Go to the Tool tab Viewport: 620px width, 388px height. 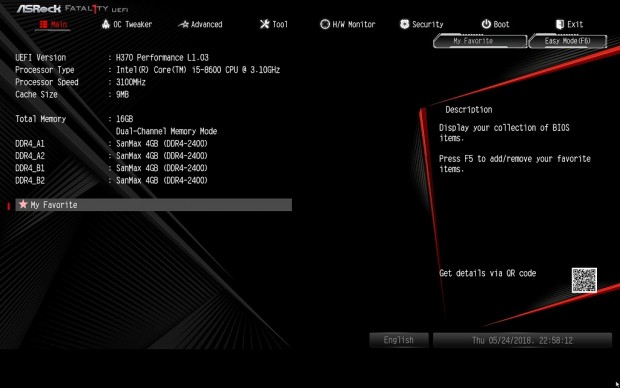(x=280, y=25)
